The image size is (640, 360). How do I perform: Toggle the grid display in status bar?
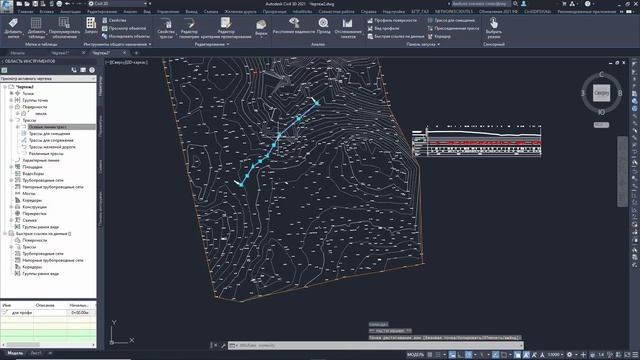tap(429, 355)
